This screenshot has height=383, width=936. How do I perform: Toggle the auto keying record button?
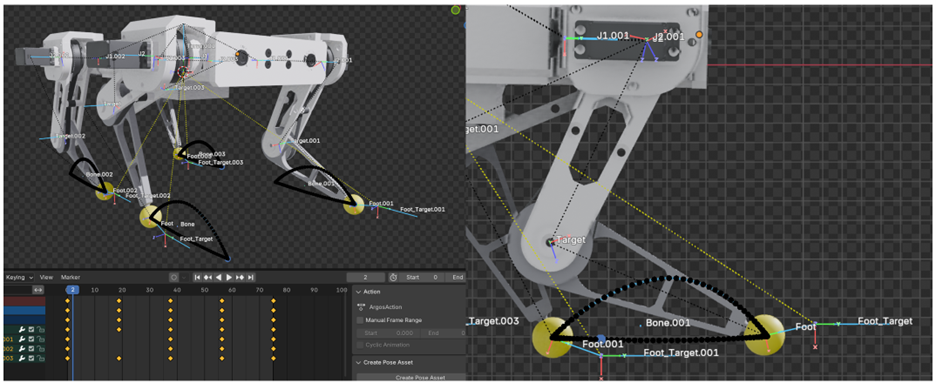click(x=174, y=277)
